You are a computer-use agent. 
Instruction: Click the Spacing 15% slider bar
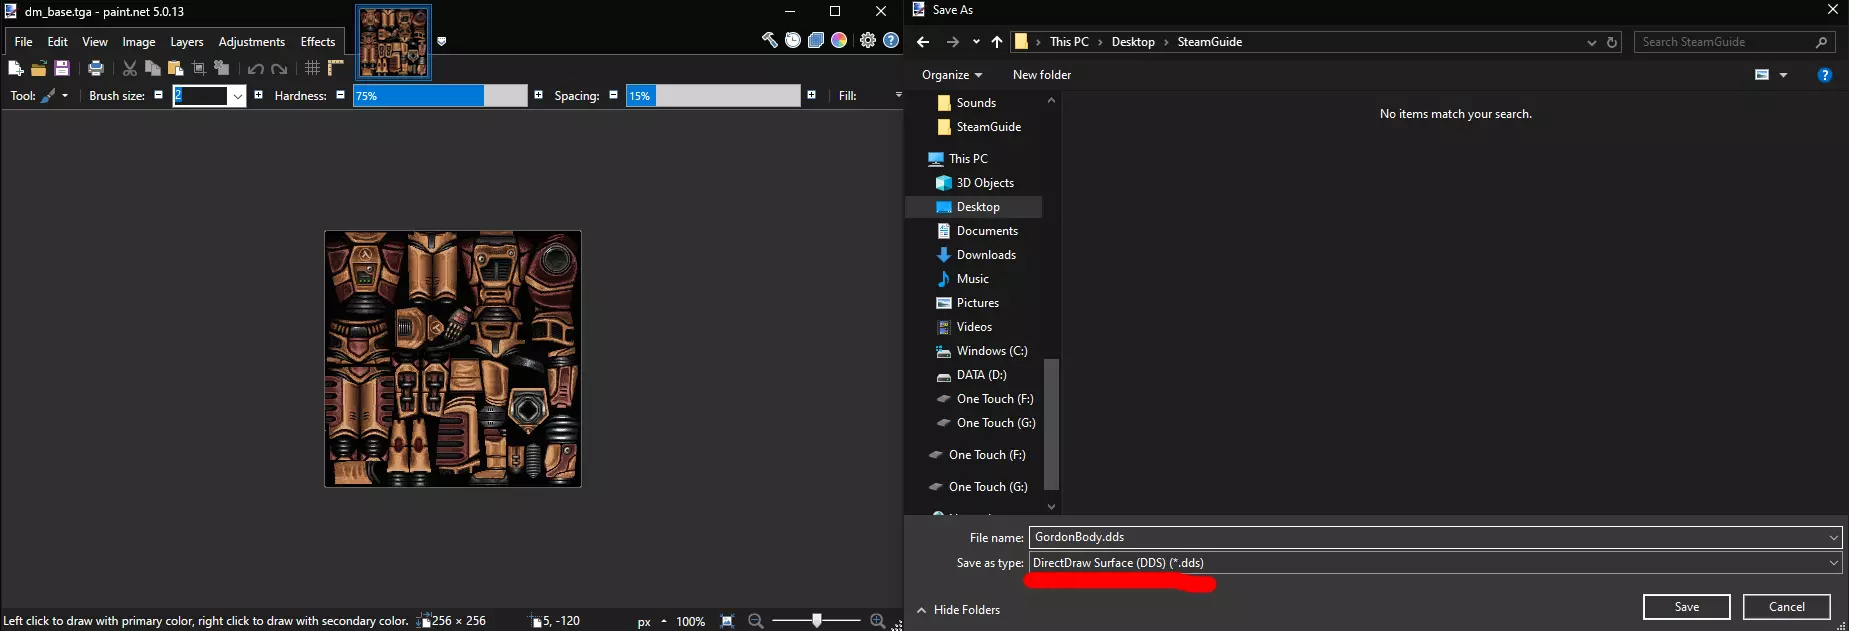(713, 96)
